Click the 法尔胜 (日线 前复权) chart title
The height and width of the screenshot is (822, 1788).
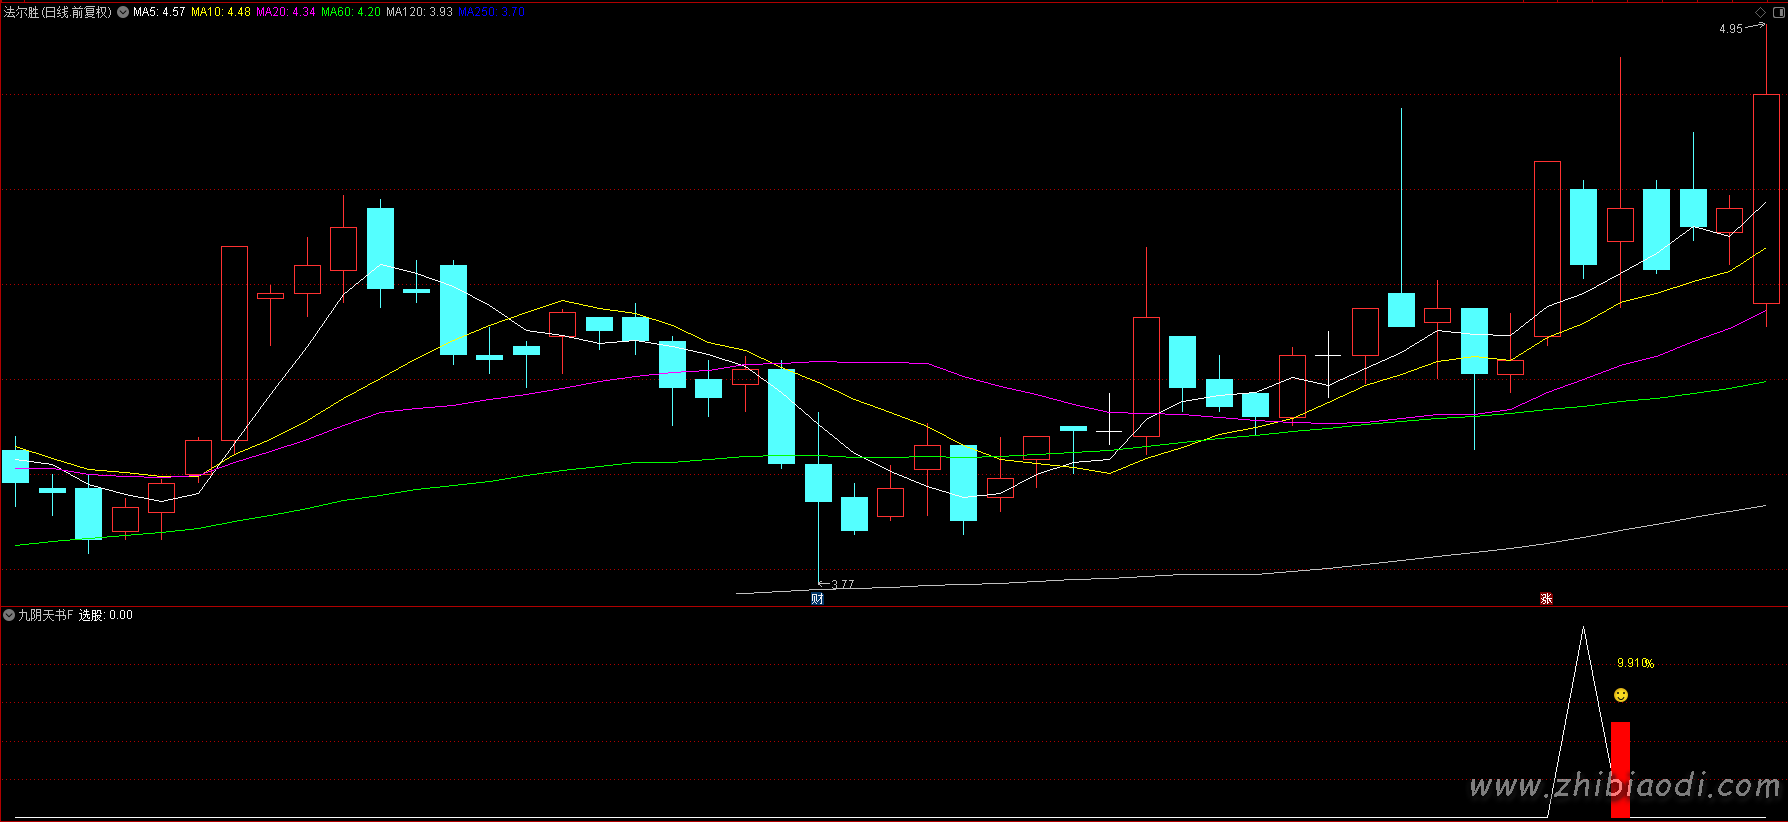58,12
